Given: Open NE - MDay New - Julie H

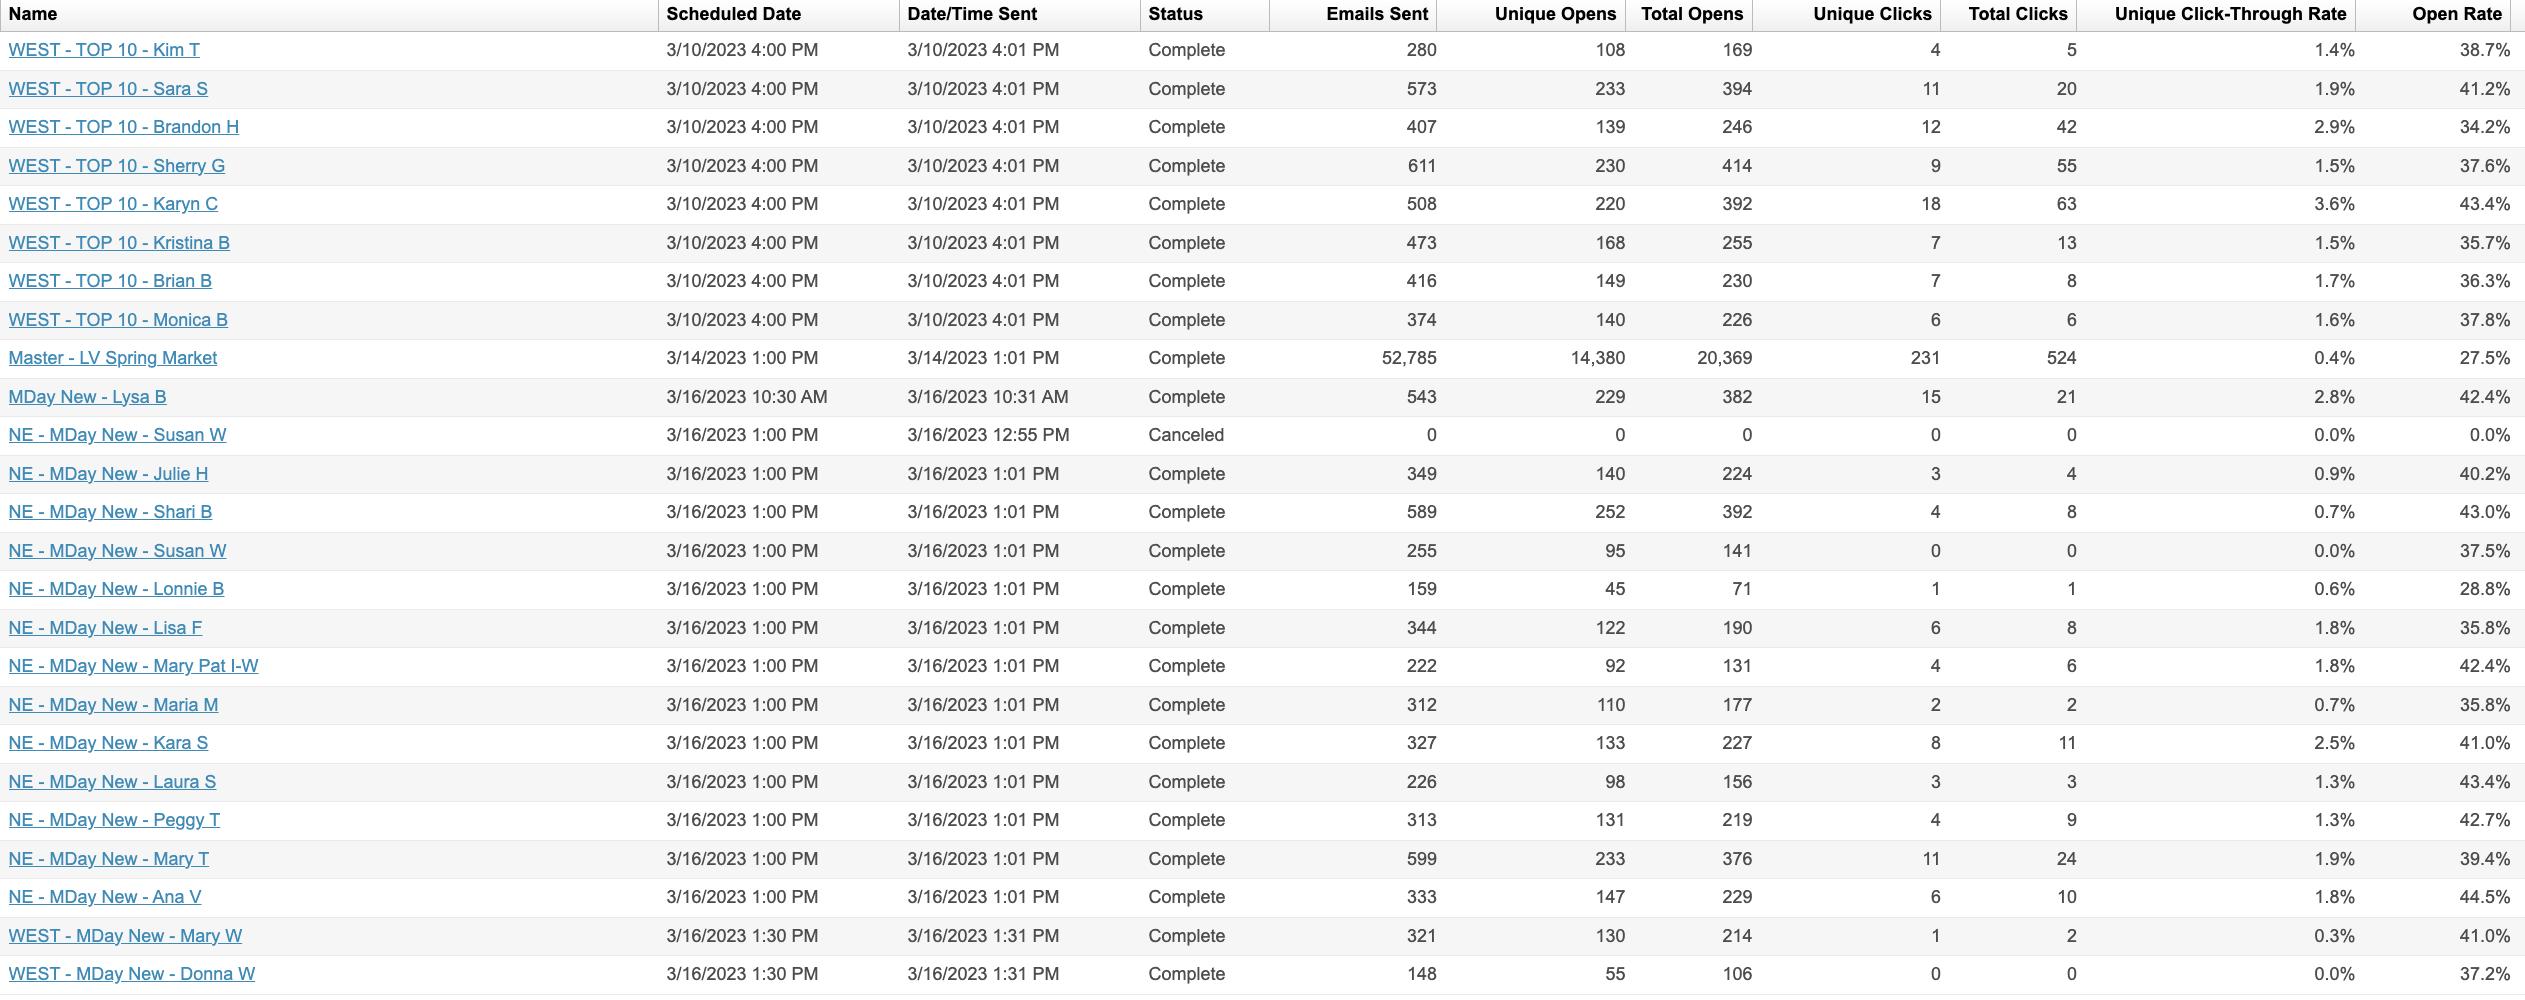Looking at the screenshot, I should [108, 474].
